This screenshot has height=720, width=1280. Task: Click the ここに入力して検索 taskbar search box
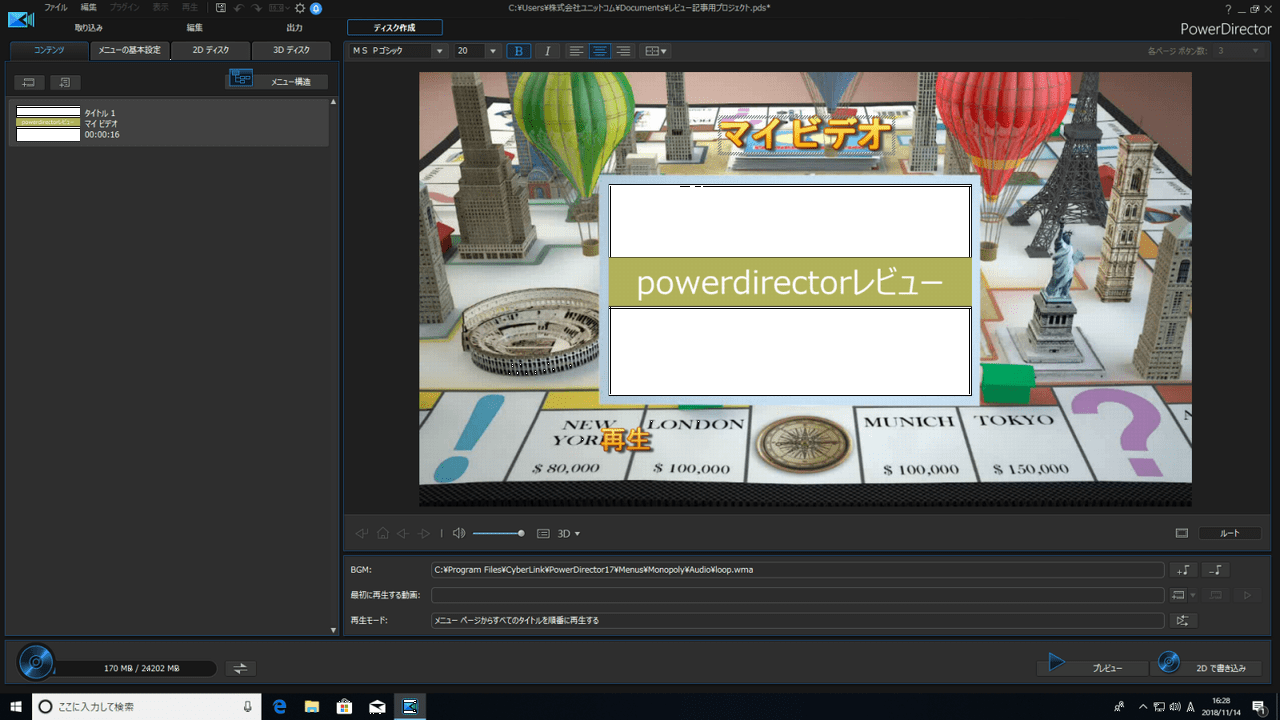[x=146, y=706]
